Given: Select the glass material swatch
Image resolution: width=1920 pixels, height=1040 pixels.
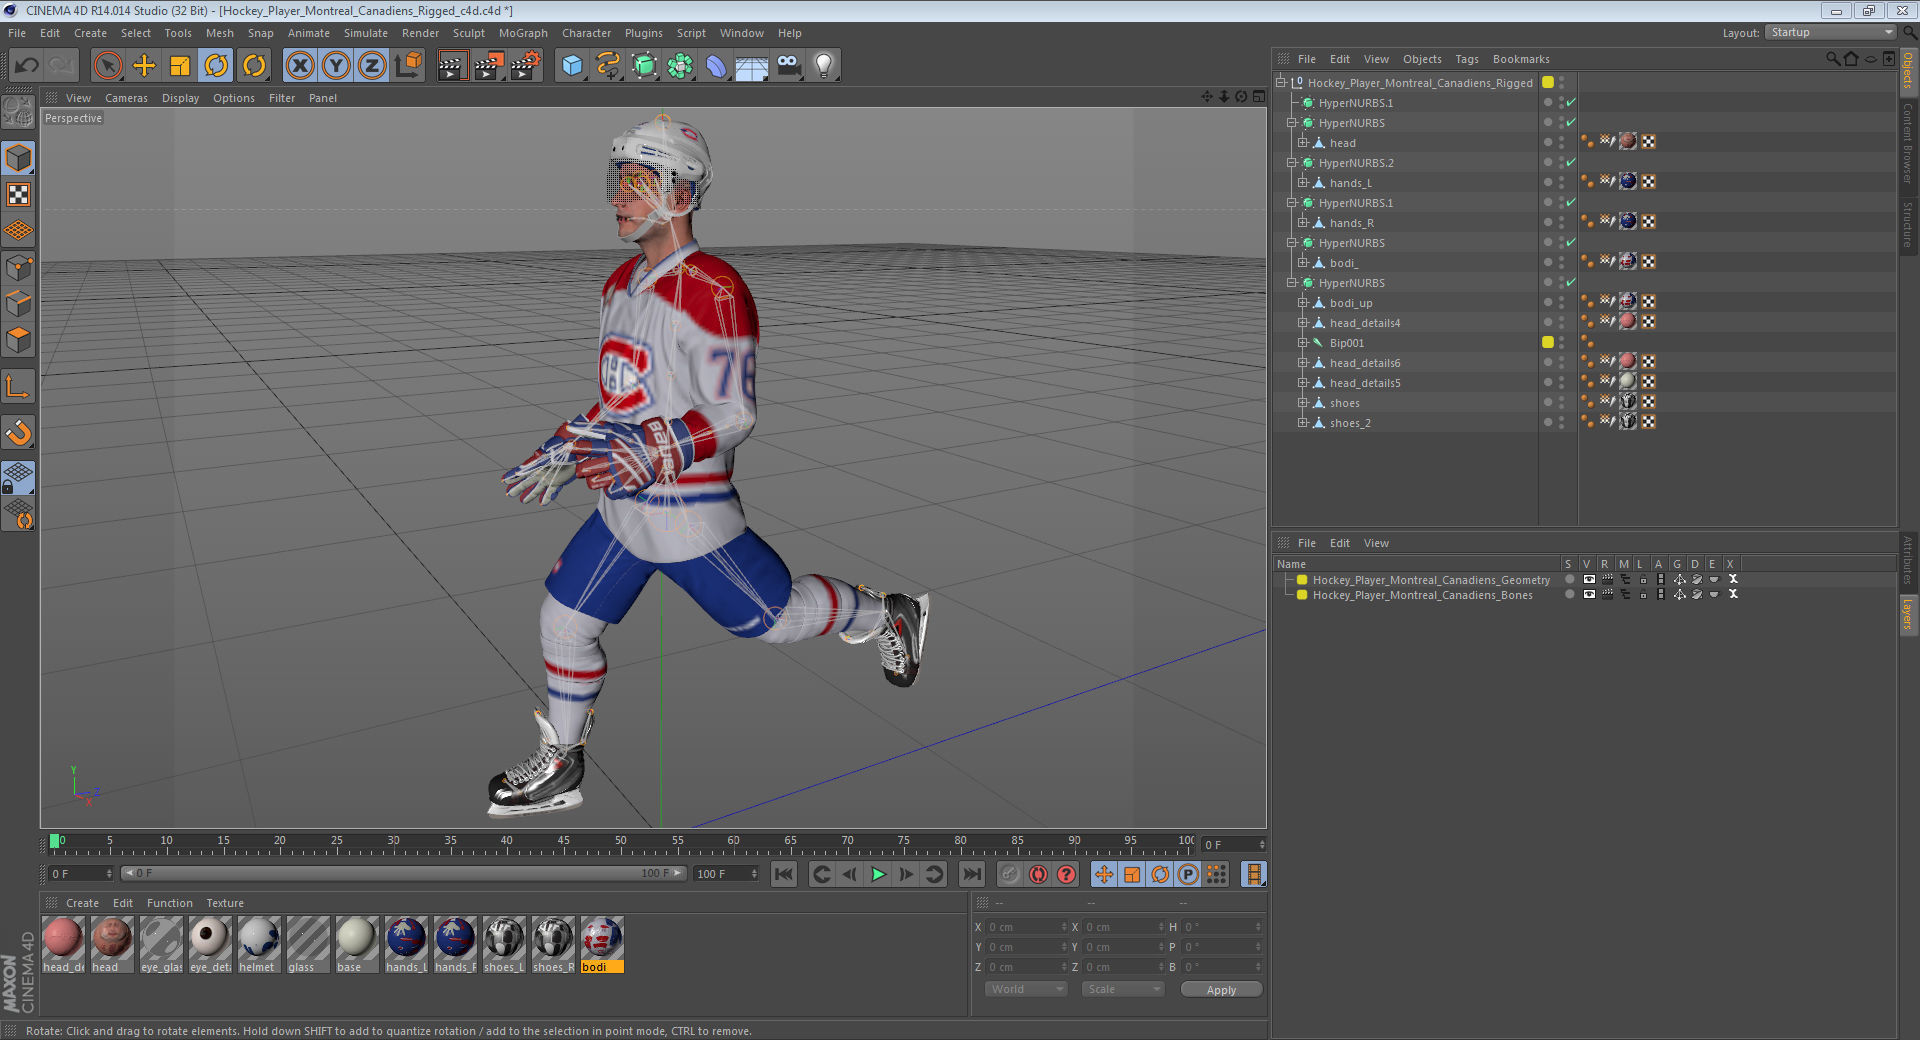Looking at the screenshot, I should pyautogui.click(x=307, y=944).
